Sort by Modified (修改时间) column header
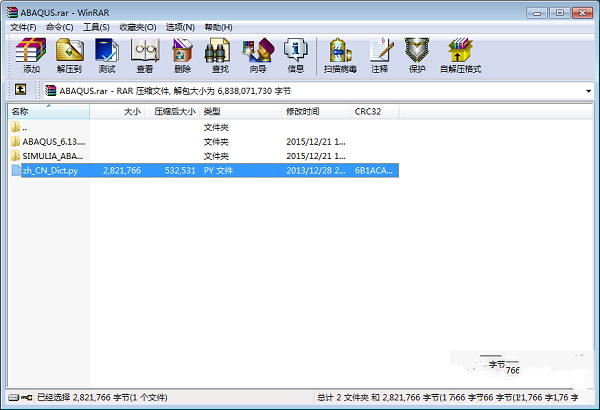This screenshot has width=600, height=410. click(x=316, y=111)
